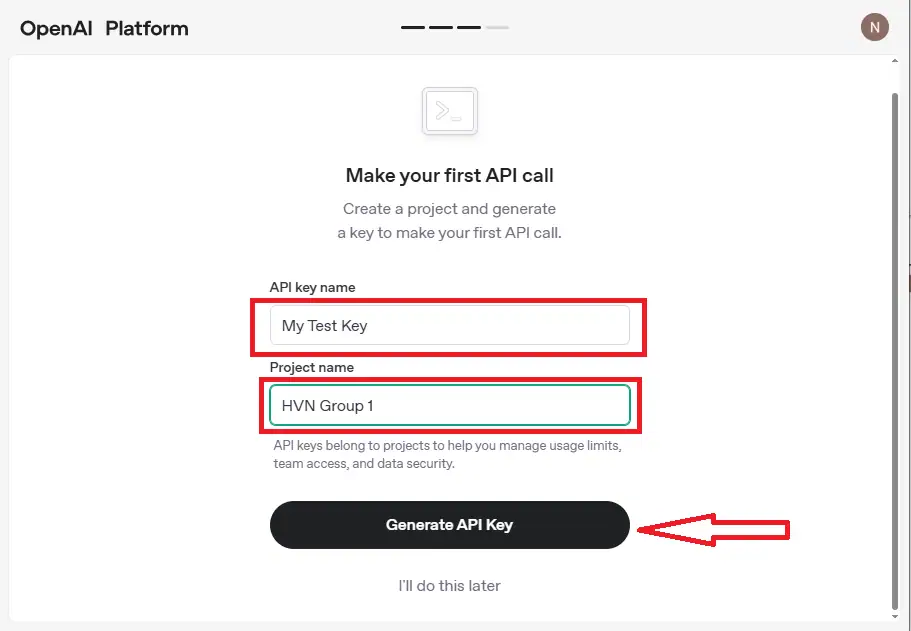Select the third onboarding progress step
This screenshot has height=631, width=911.
pos(469,28)
